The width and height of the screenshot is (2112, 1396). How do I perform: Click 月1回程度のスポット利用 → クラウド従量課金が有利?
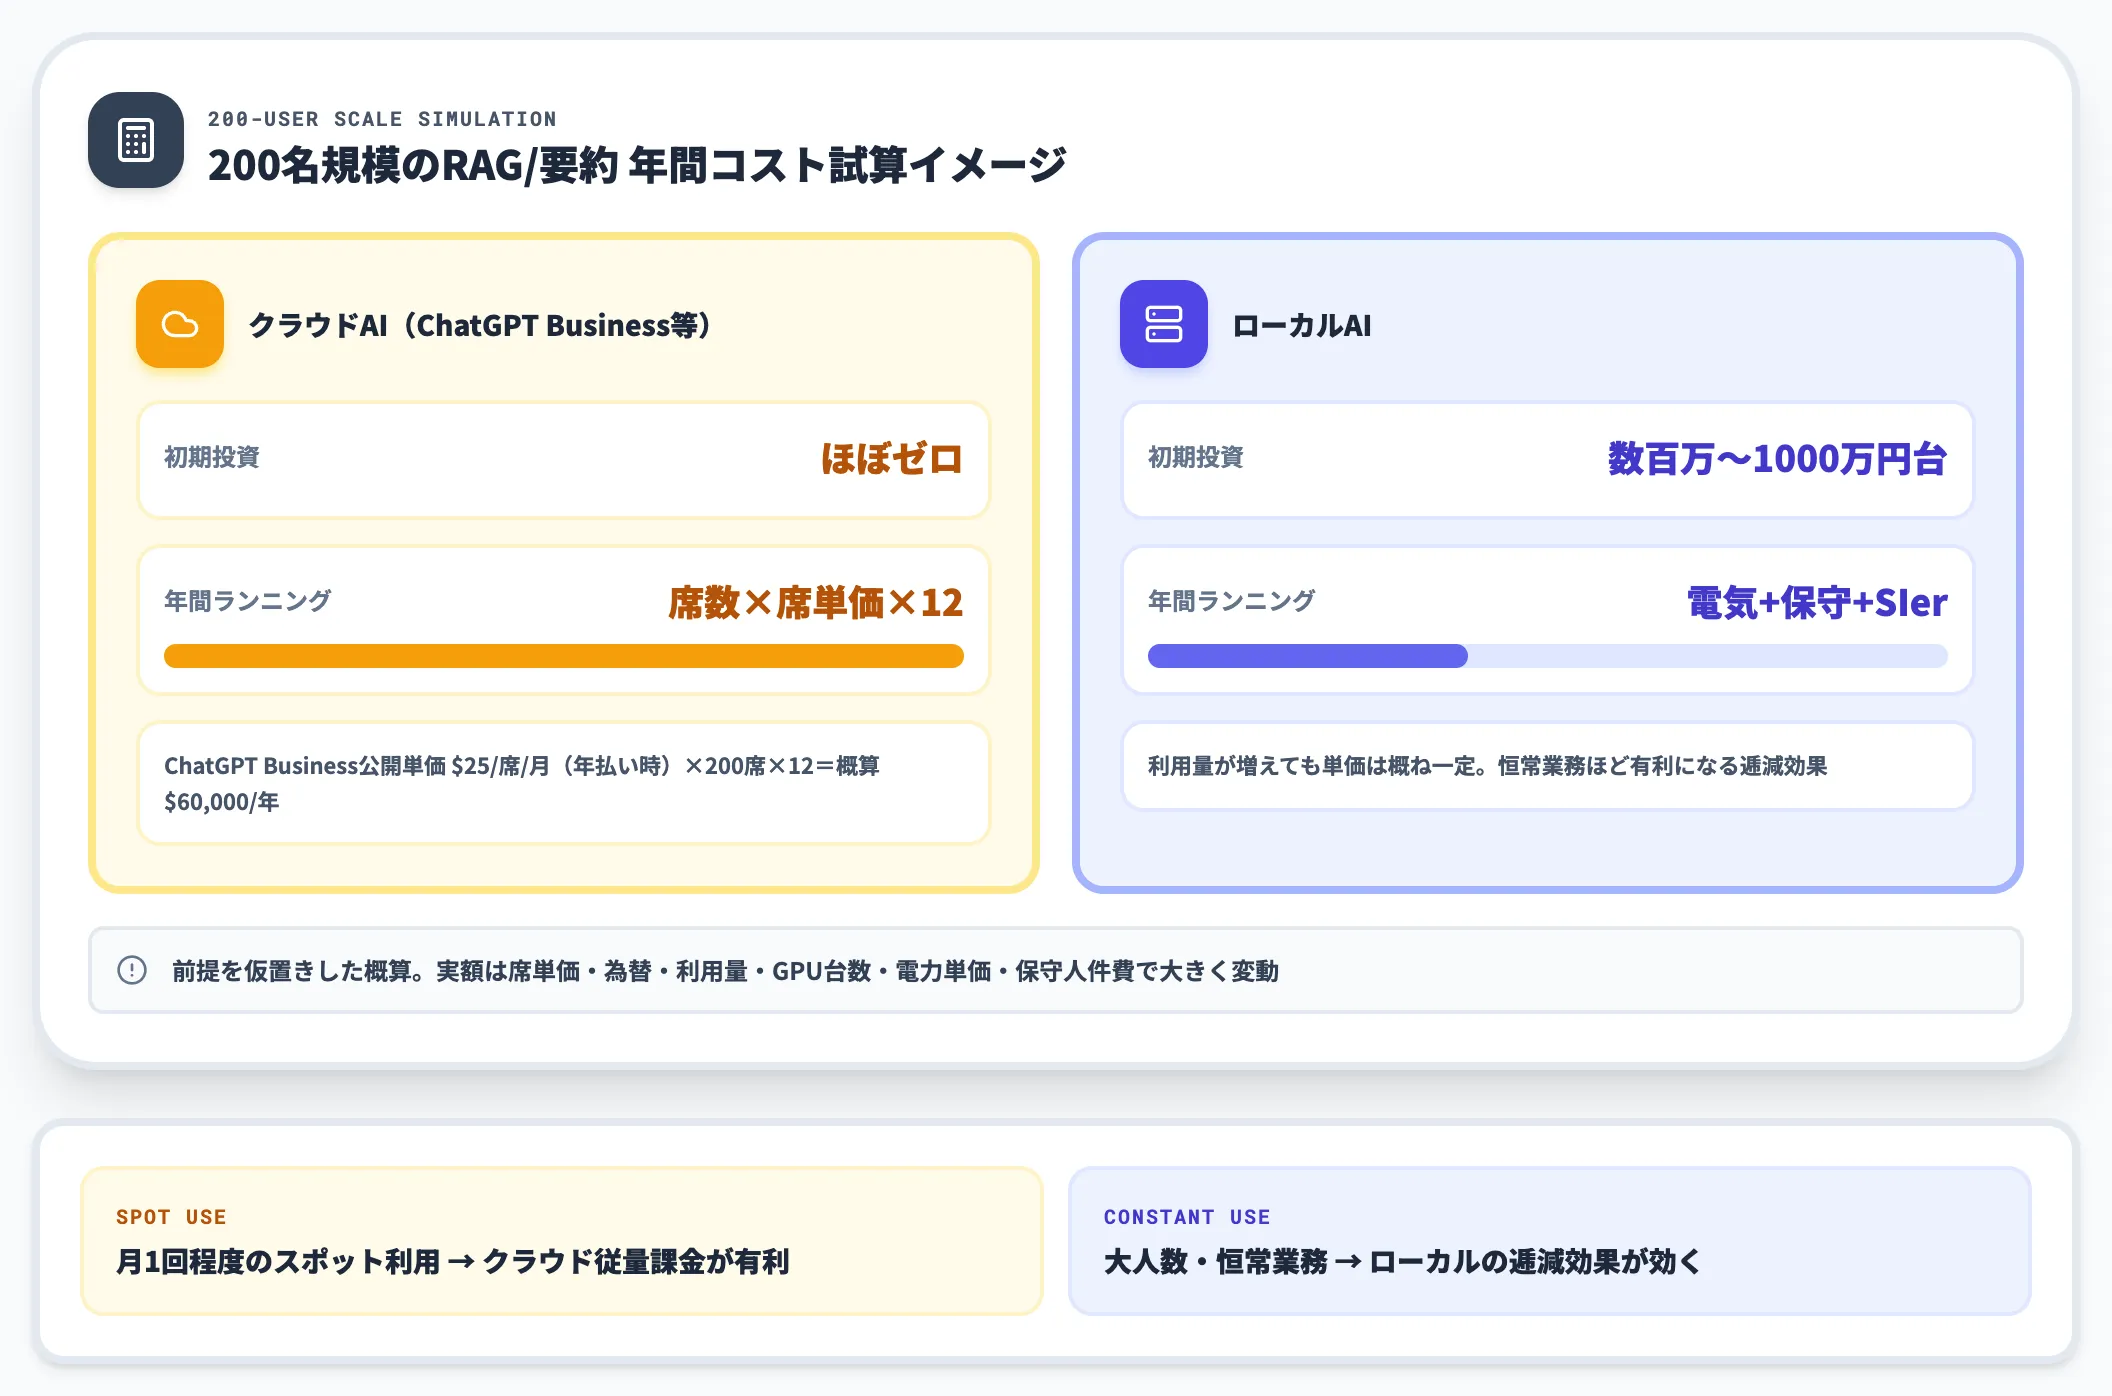coord(453,1262)
